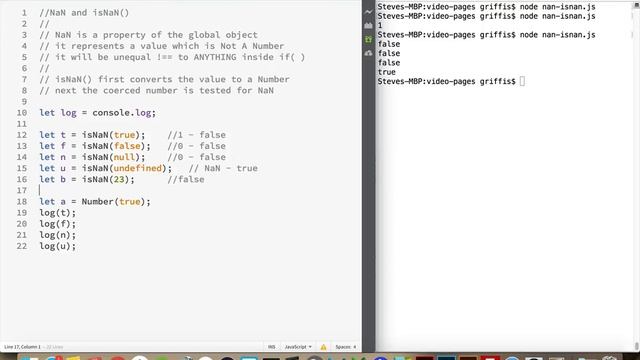Click the '// NaN - true' trailing comment
The width and height of the screenshot is (640, 360).
pos(223,168)
